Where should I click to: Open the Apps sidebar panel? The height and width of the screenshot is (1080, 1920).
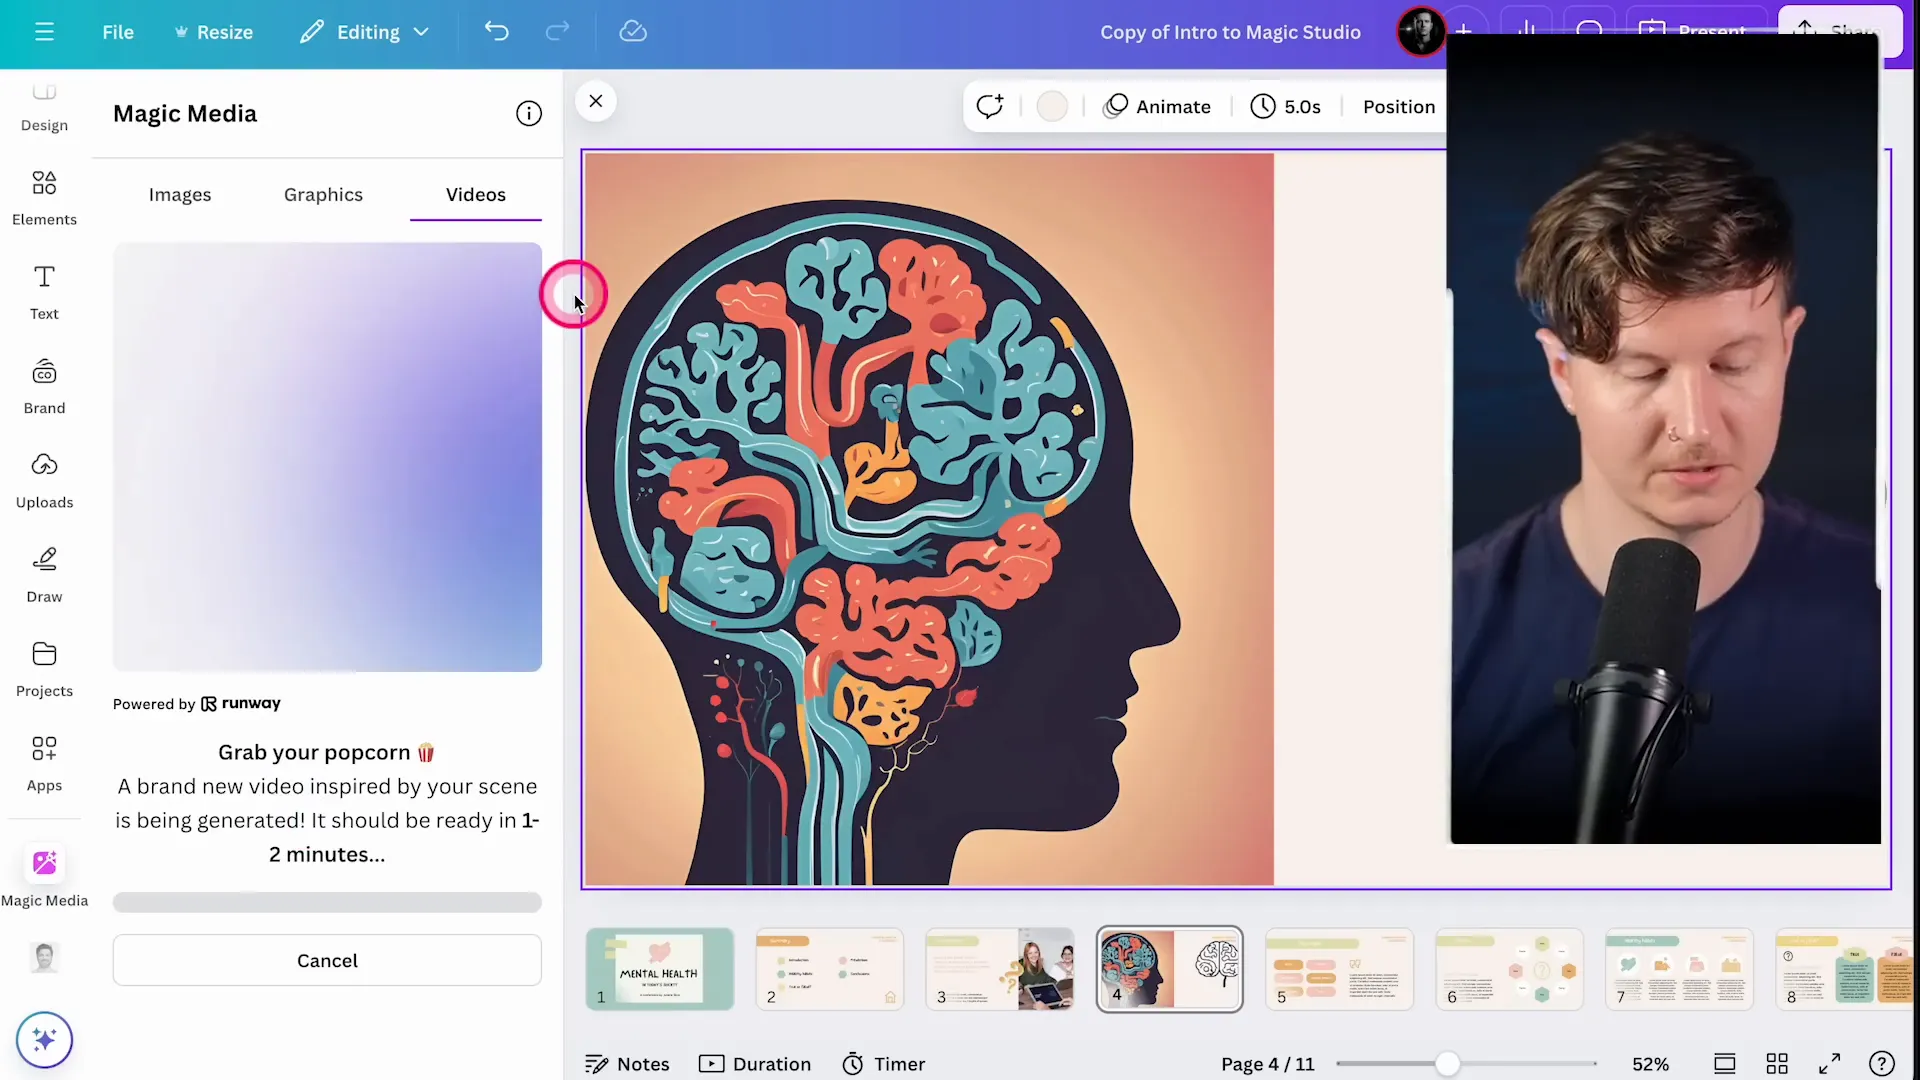(44, 763)
